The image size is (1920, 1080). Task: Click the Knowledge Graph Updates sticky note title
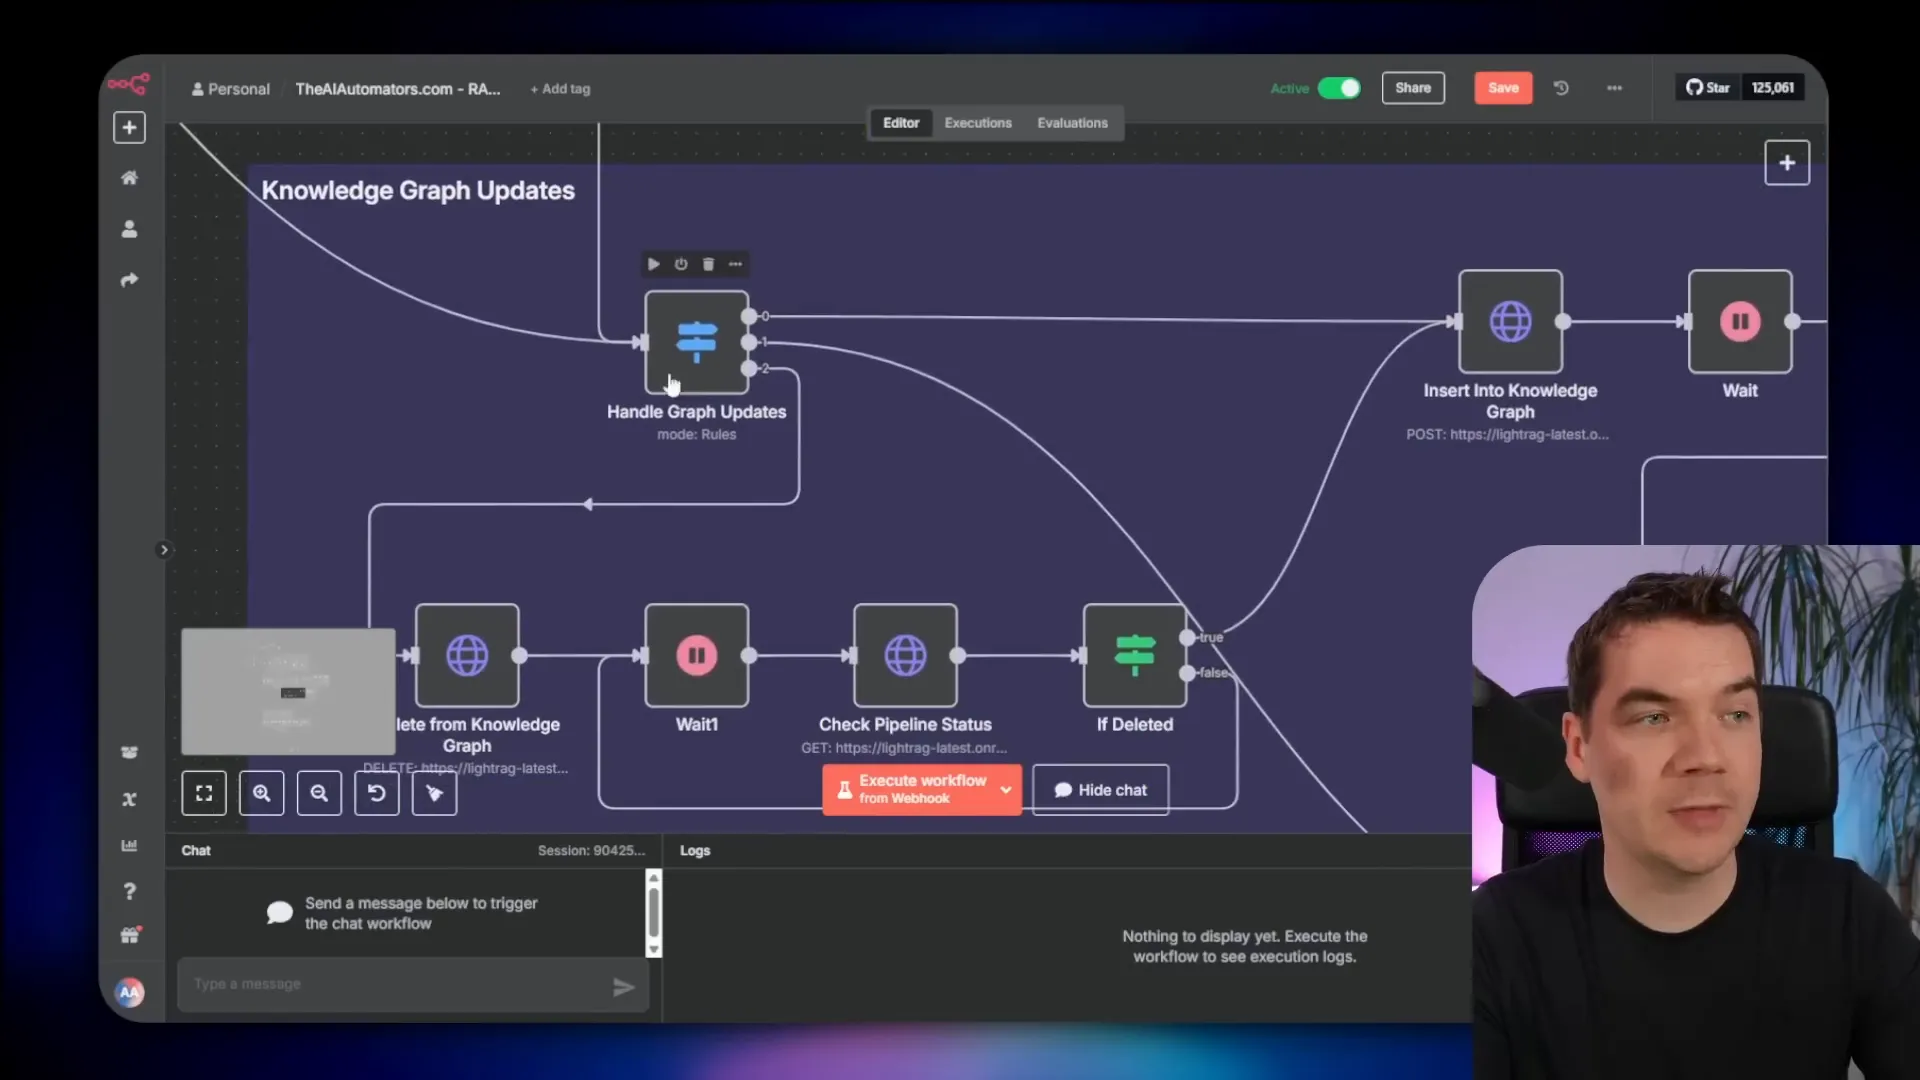[418, 190]
